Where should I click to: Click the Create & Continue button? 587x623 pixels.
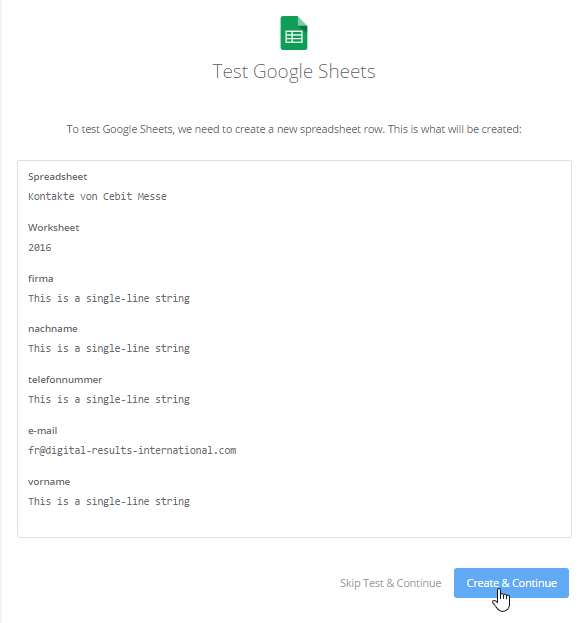tap(511, 582)
